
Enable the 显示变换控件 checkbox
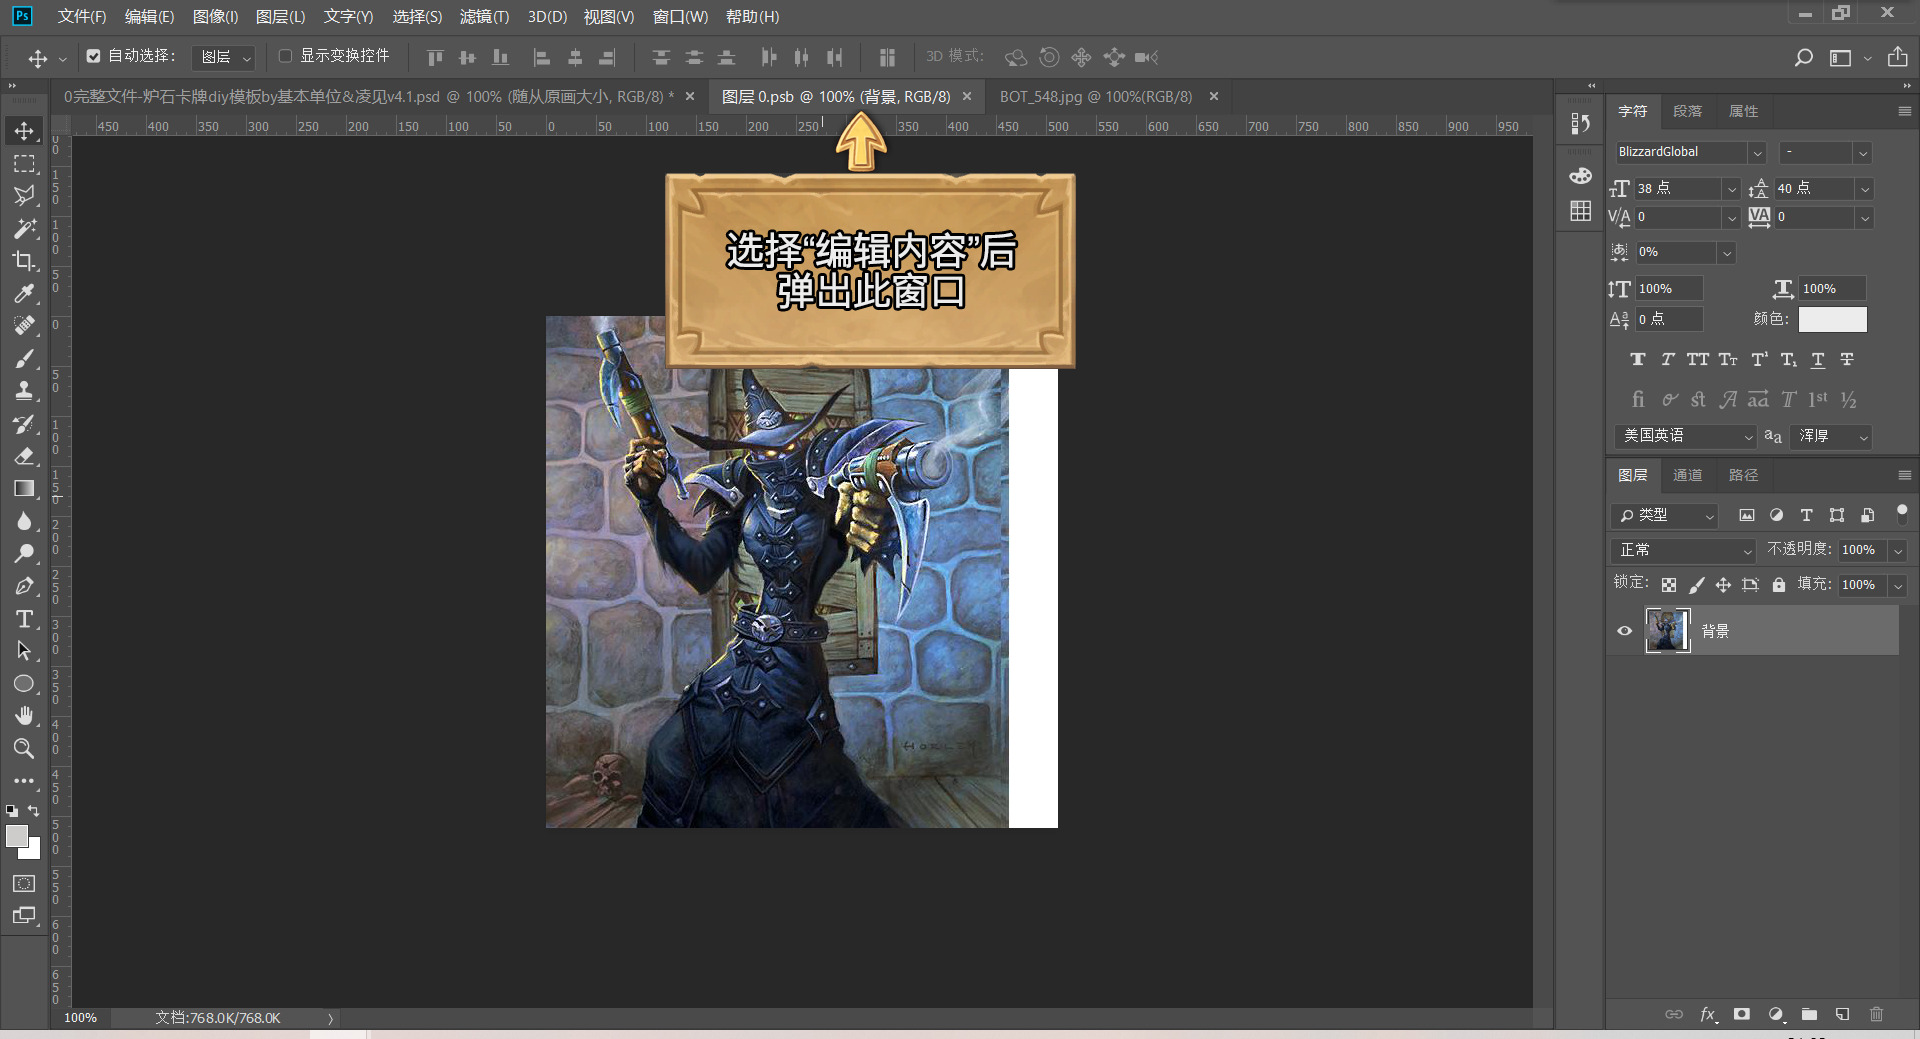tap(285, 56)
